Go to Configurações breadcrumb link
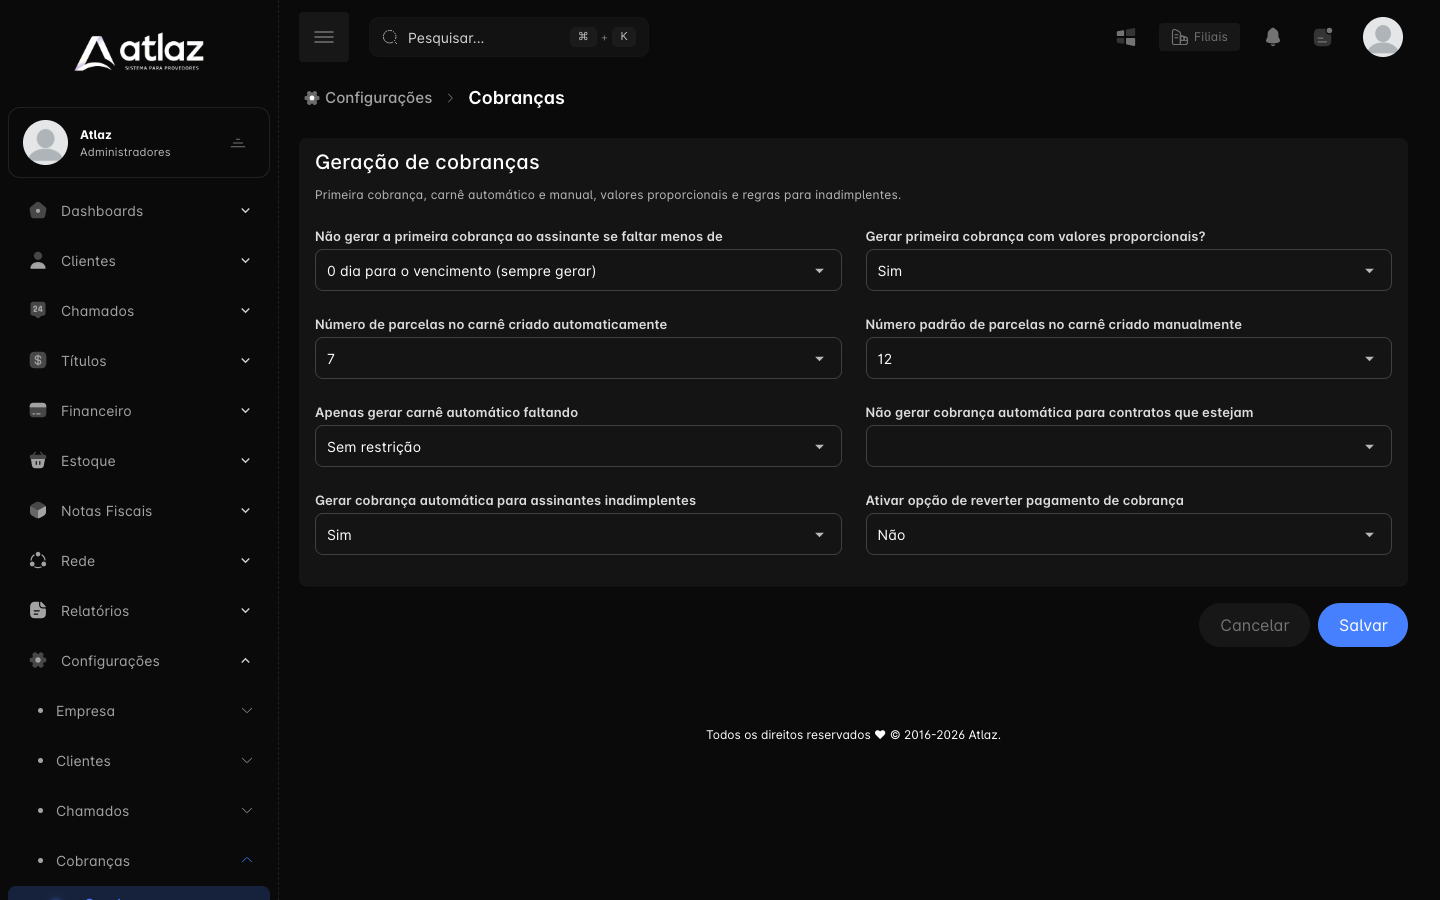The height and width of the screenshot is (900, 1440). pyautogui.click(x=368, y=98)
